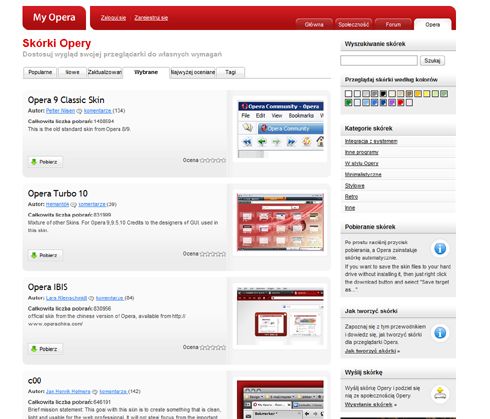The image size is (490, 419).
Task: Open the Forum navigation tab
Action: [x=393, y=24]
